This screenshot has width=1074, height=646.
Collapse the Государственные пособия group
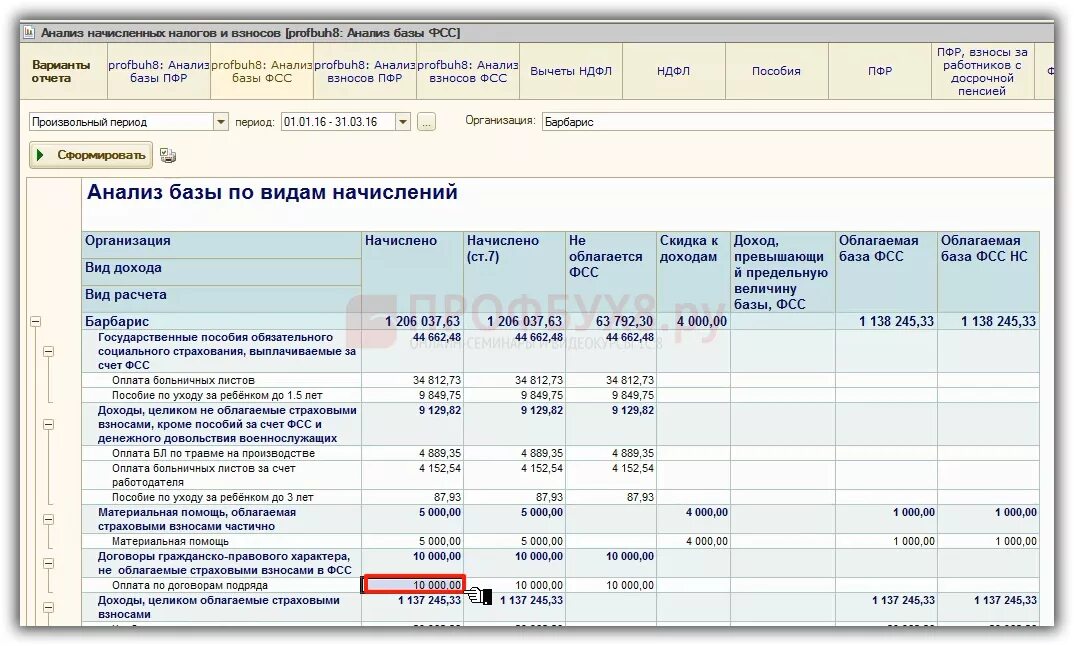tap(49, 351)
